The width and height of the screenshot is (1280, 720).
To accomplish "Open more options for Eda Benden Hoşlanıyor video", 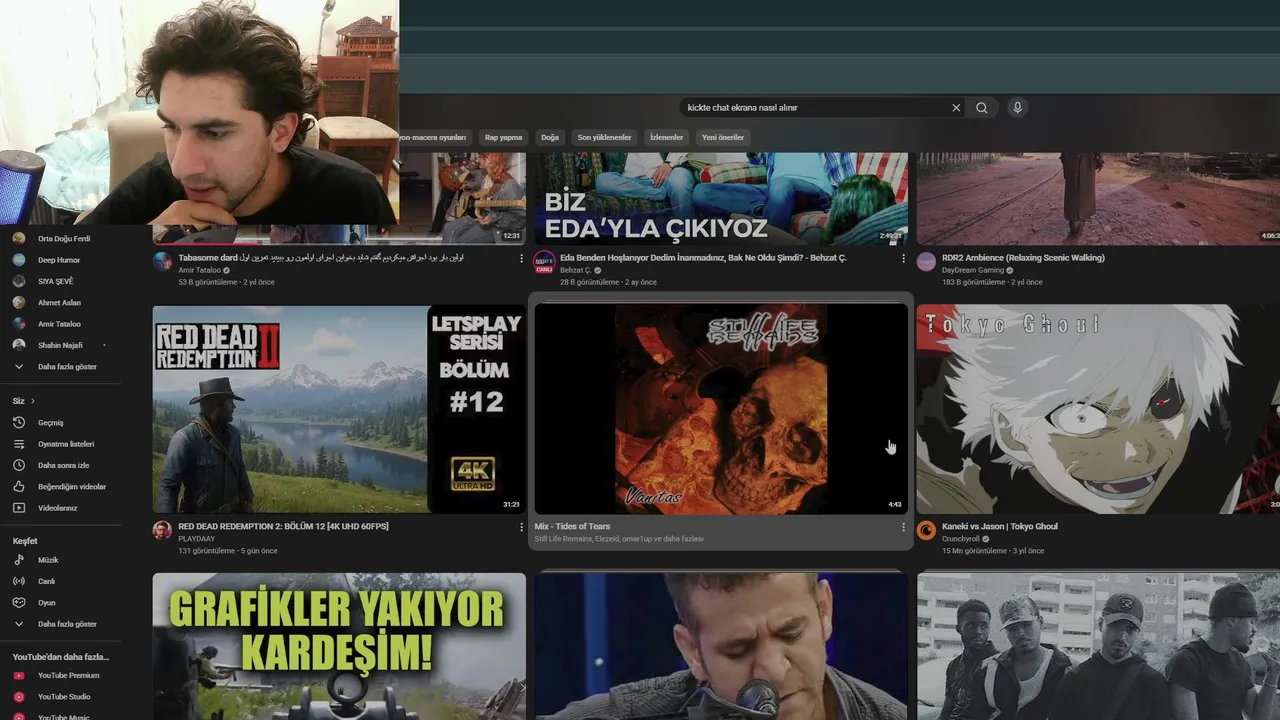I will pyautogui.click(x=903, y=258).
